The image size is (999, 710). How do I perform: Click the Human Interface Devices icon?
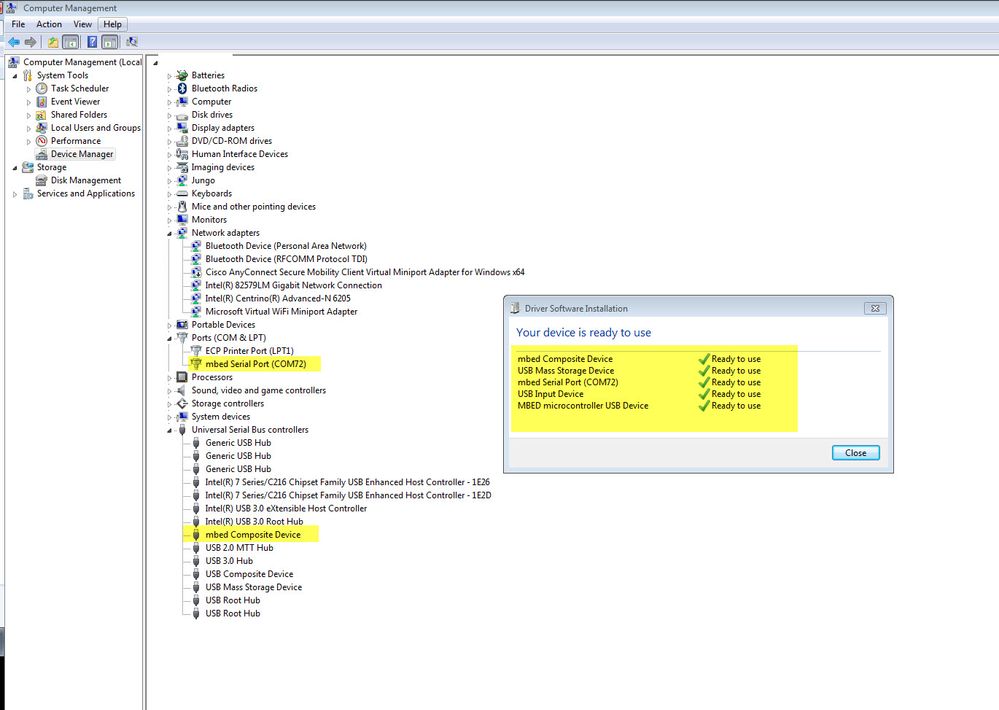[182, 154]
